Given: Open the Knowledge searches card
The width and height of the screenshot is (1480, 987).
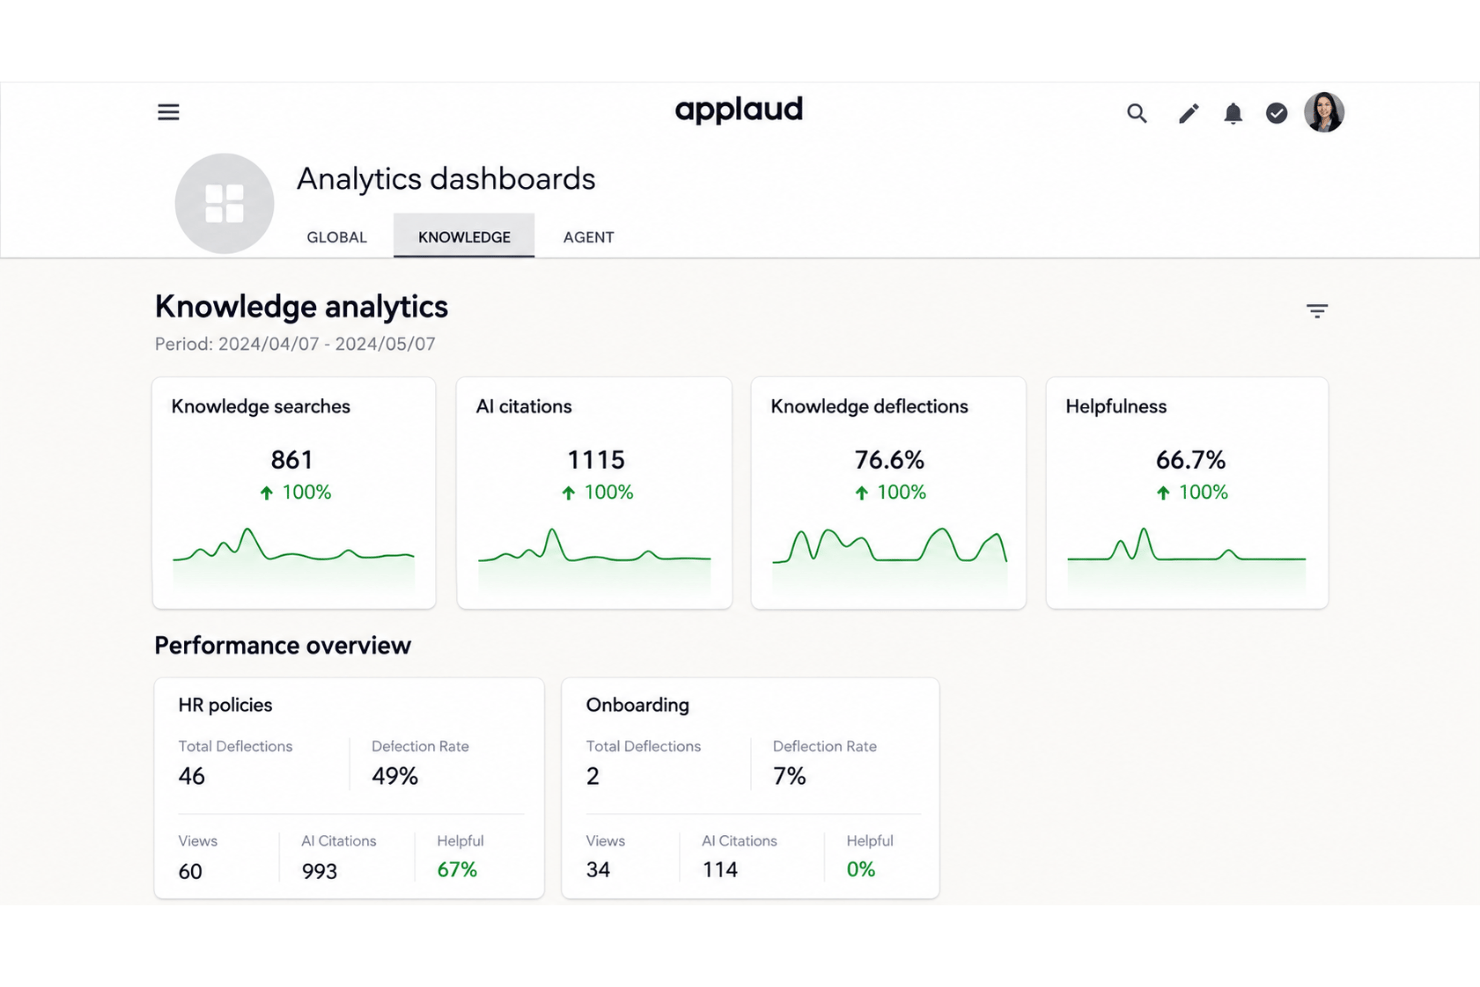Looking at the screenshot, I should 294,492.
